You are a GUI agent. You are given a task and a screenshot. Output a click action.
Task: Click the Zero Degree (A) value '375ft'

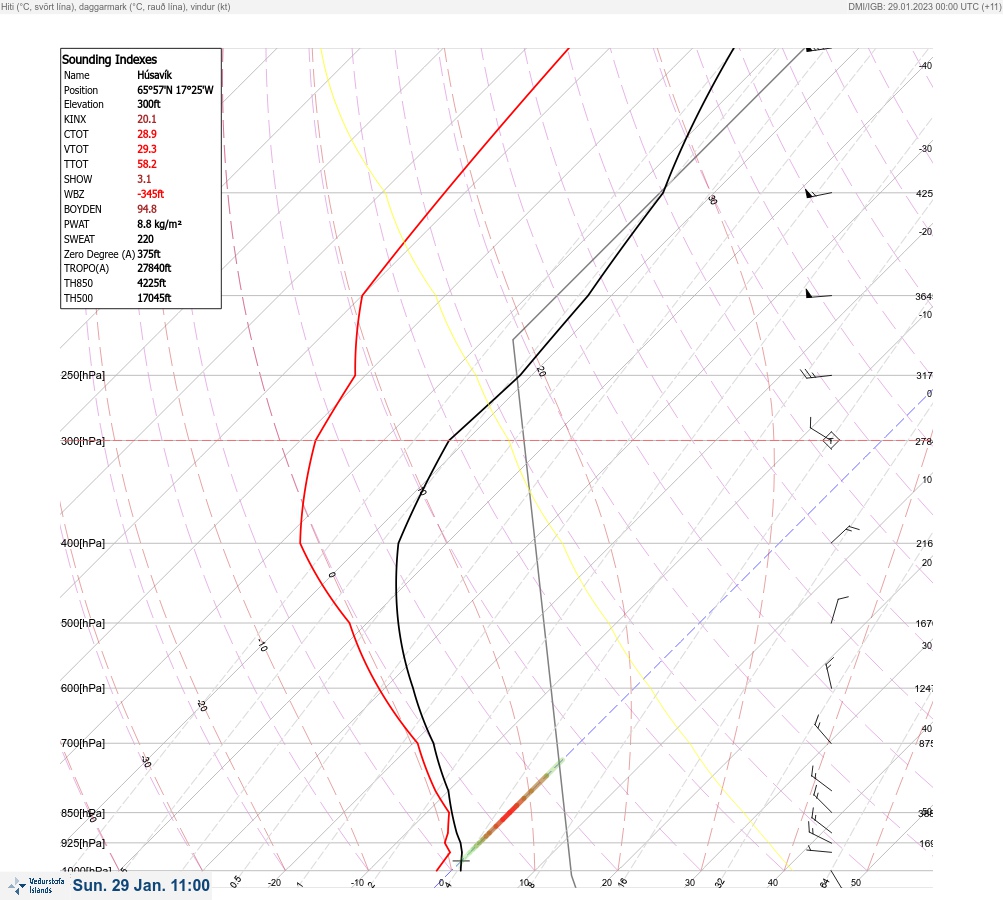148,254
